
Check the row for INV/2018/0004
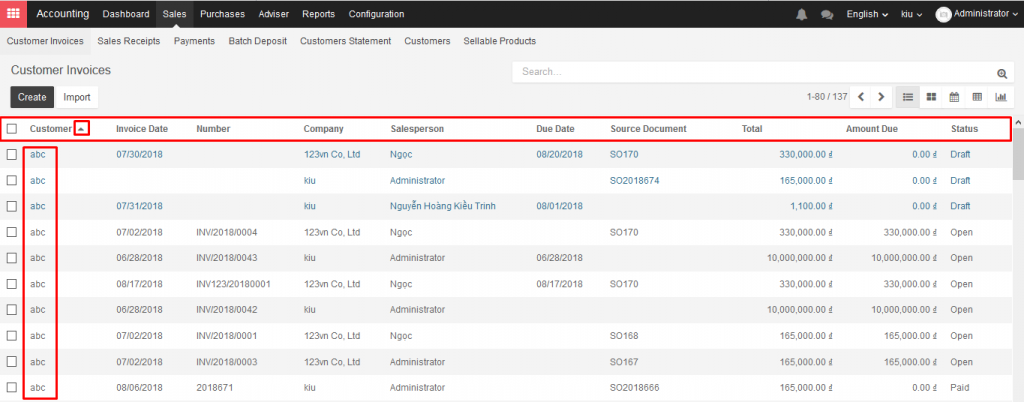pos(12,232)
